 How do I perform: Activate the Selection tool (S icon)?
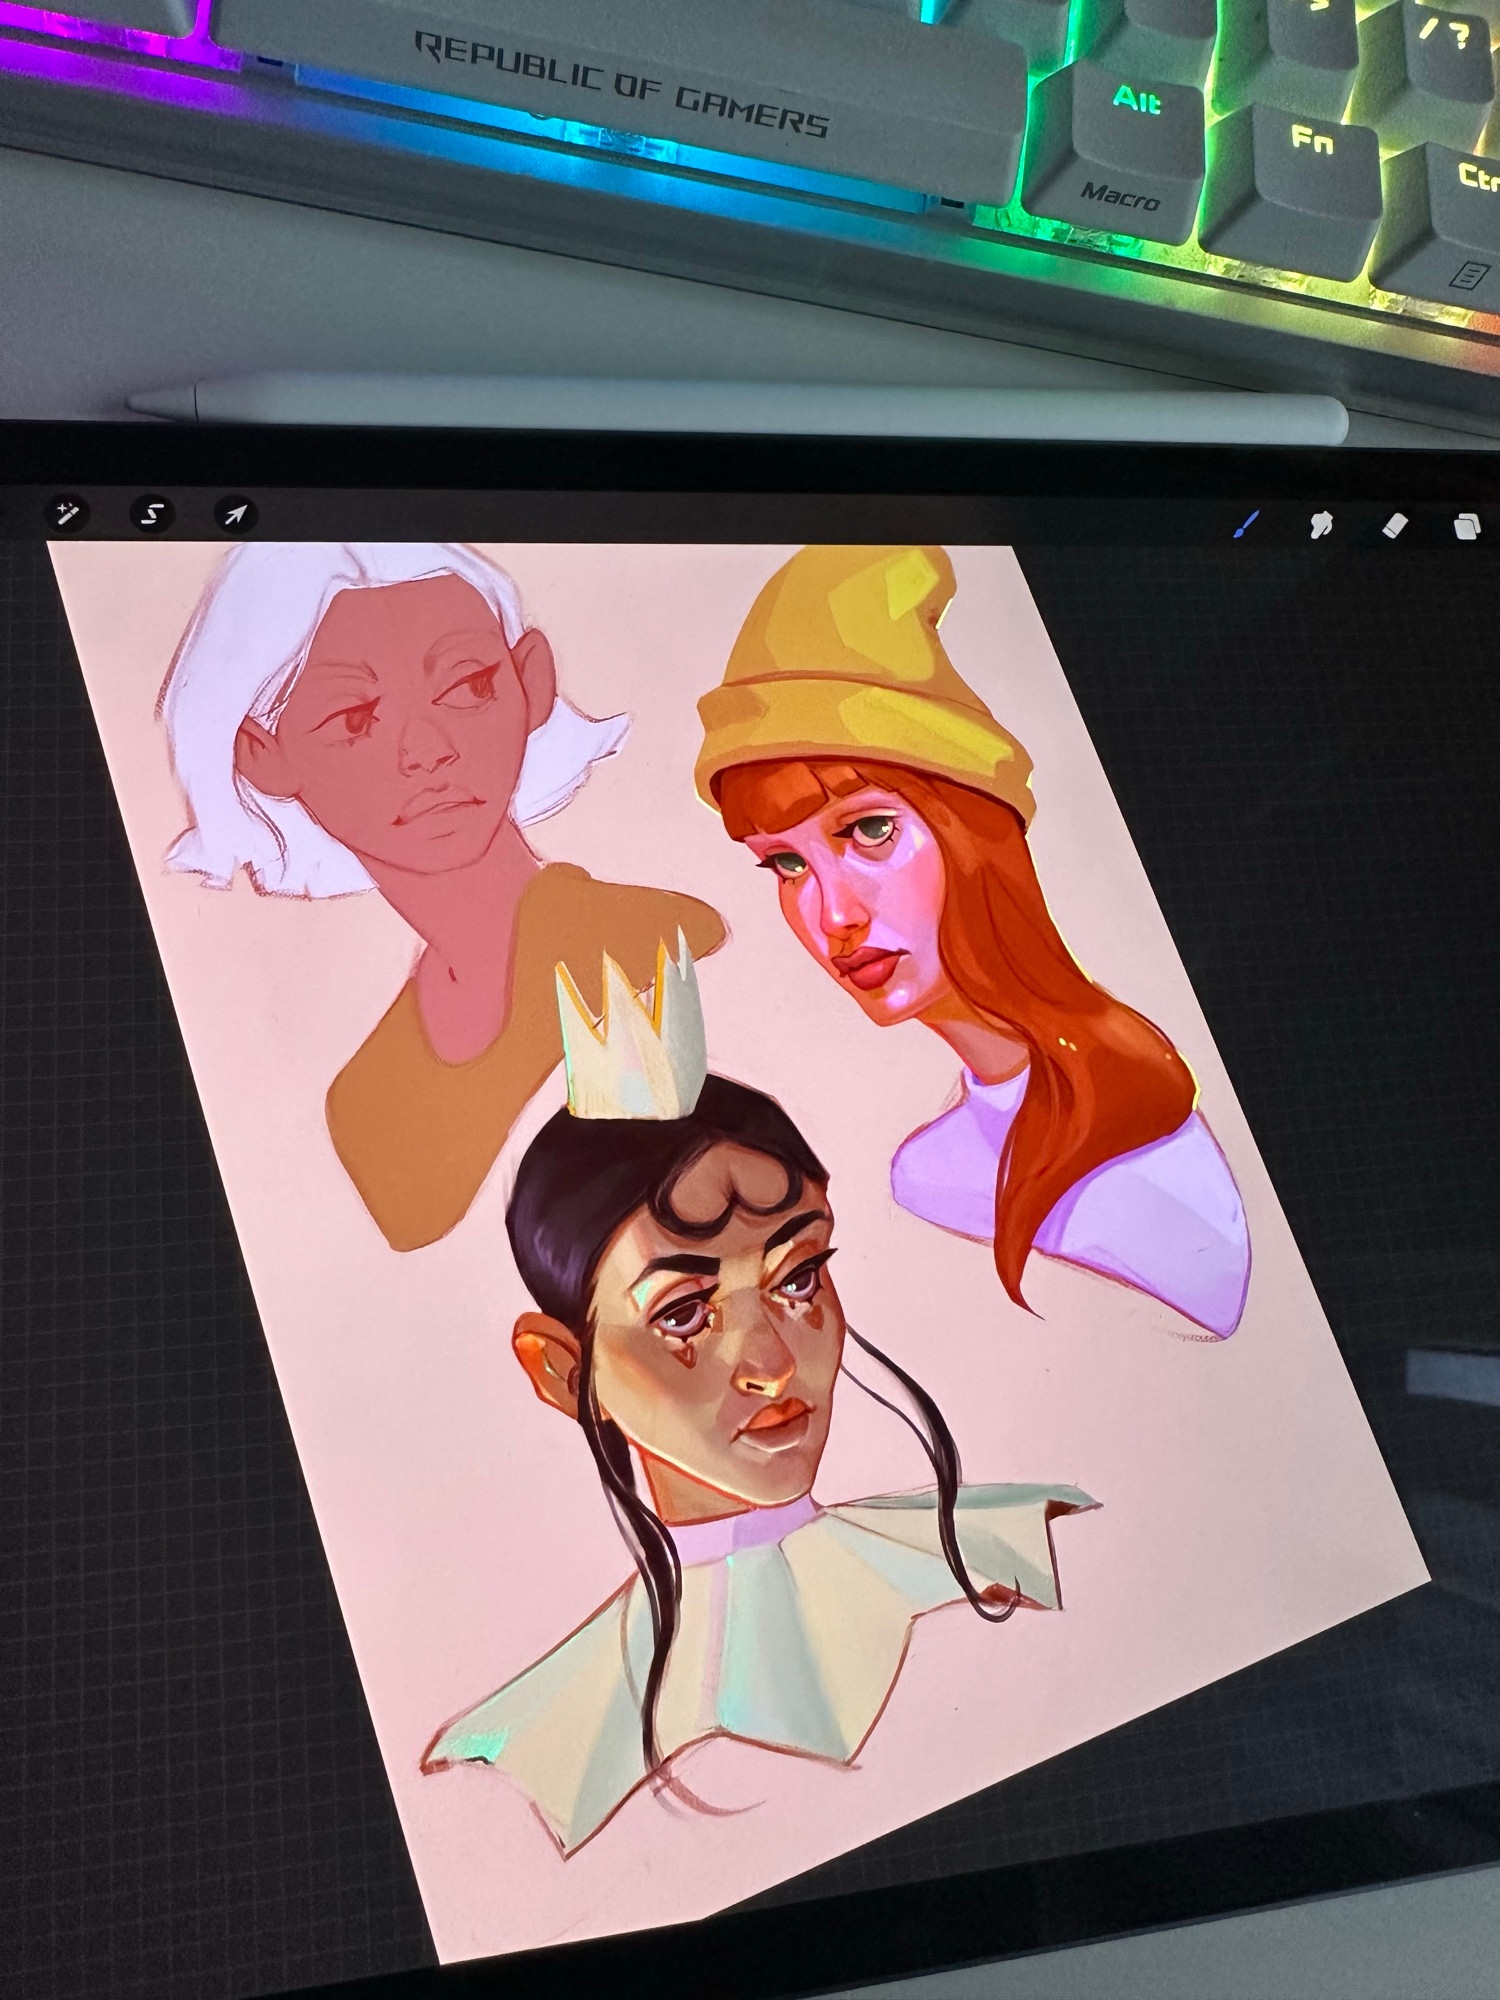152,514
